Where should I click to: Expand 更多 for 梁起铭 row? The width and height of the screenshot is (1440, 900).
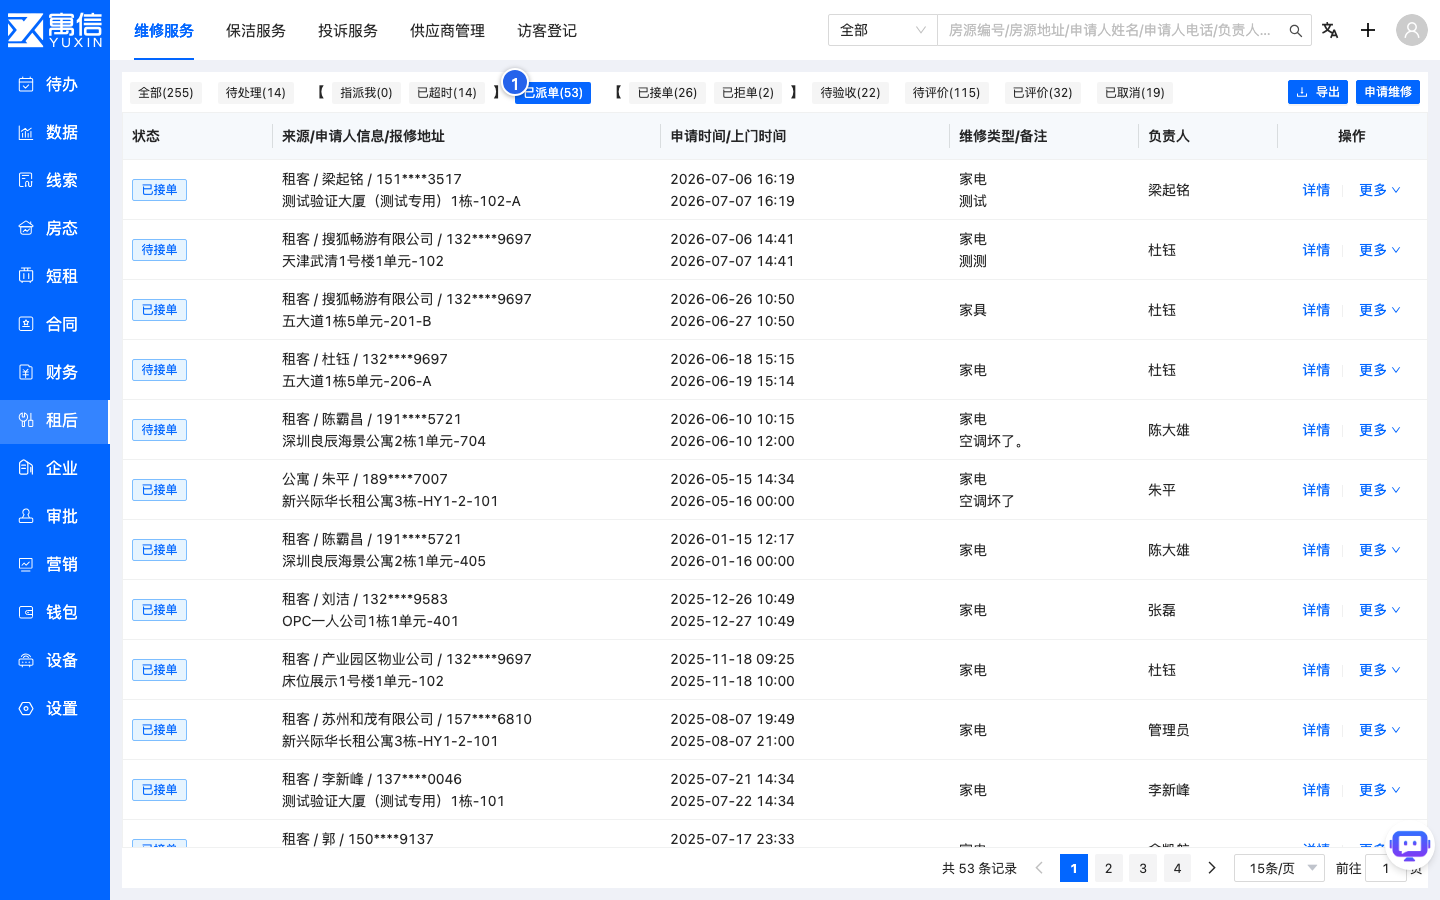pos(1380,190)
